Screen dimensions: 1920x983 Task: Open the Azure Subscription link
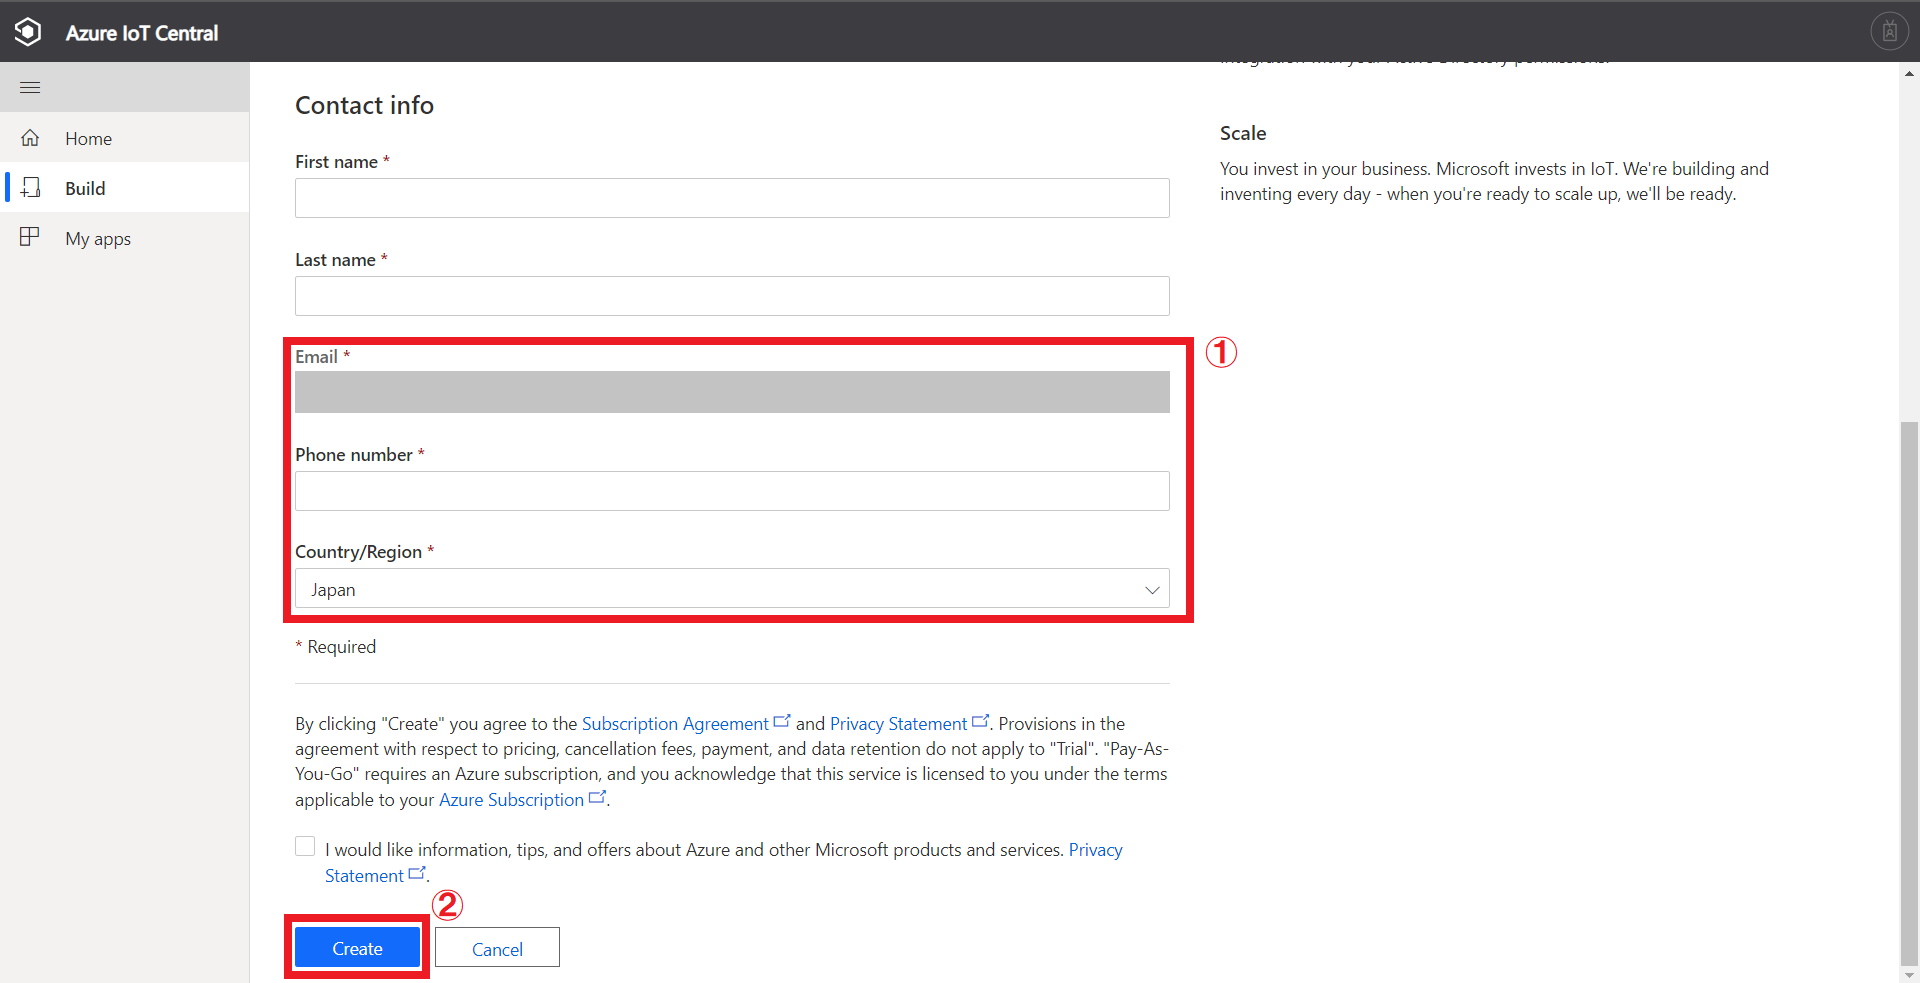pyautogui.click(x=511, y=800)
